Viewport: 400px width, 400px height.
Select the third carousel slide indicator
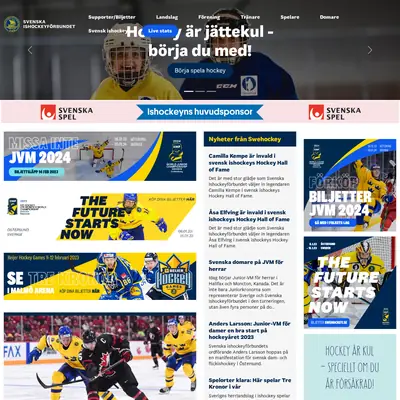[211, 91]
